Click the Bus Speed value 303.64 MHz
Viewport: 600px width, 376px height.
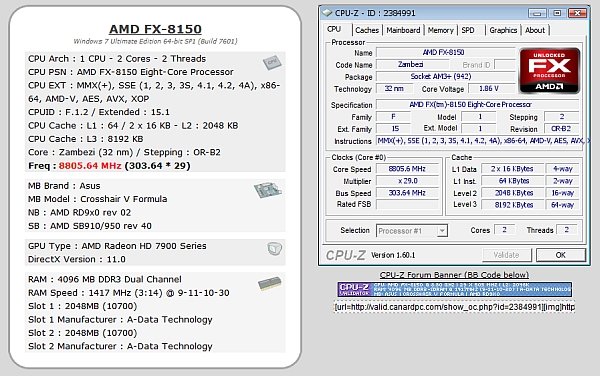coord(407,193)
